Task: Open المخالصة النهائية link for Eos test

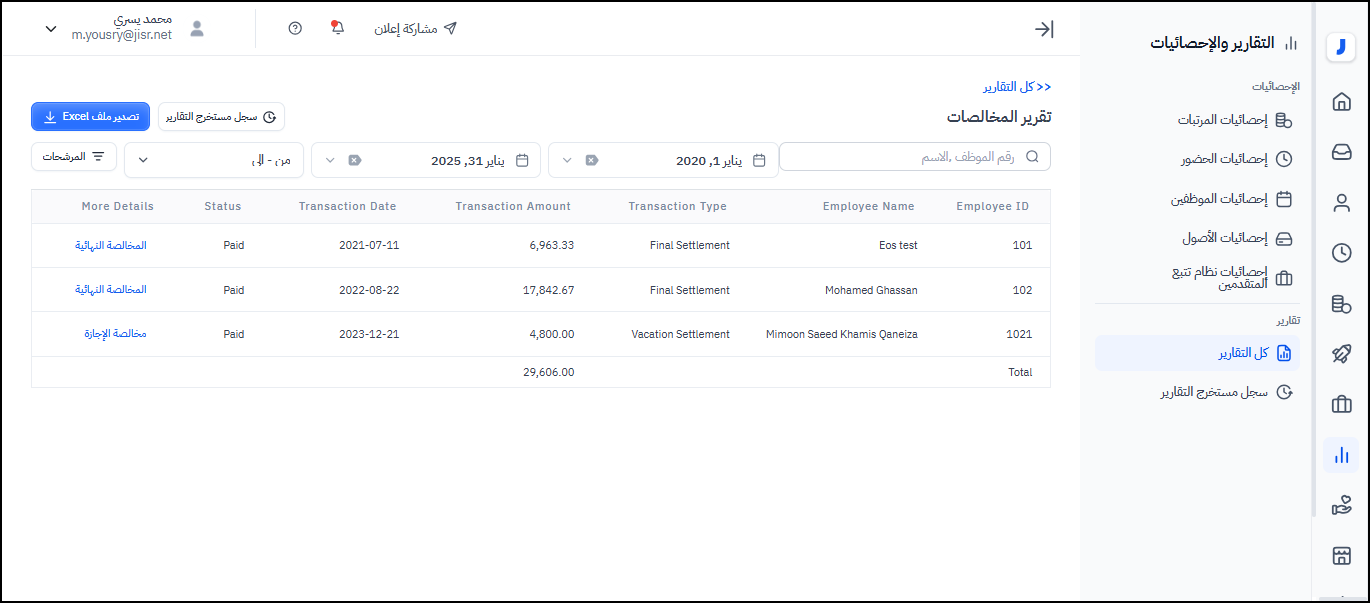Action: coord(110,245)
